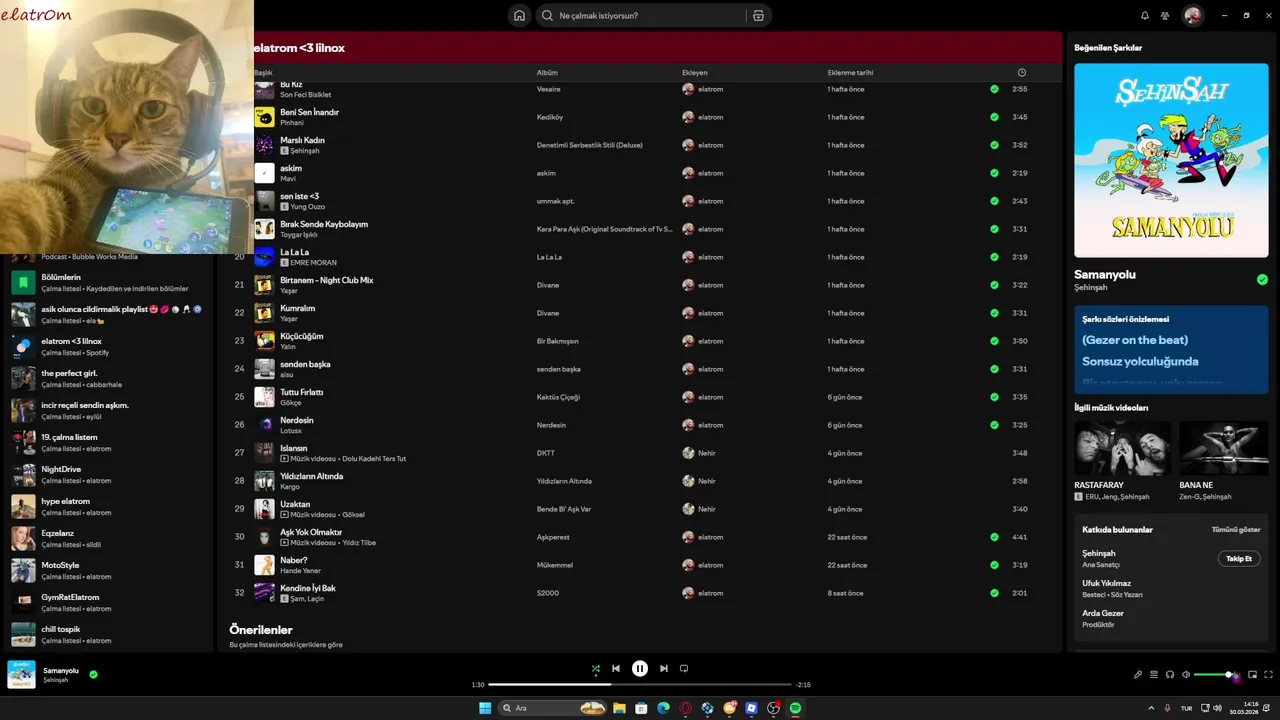Toggle saved checkmark for Kendine İyi Bak
The height and width of the screenshot is (720, 1280).
click(x=994, y=593)
